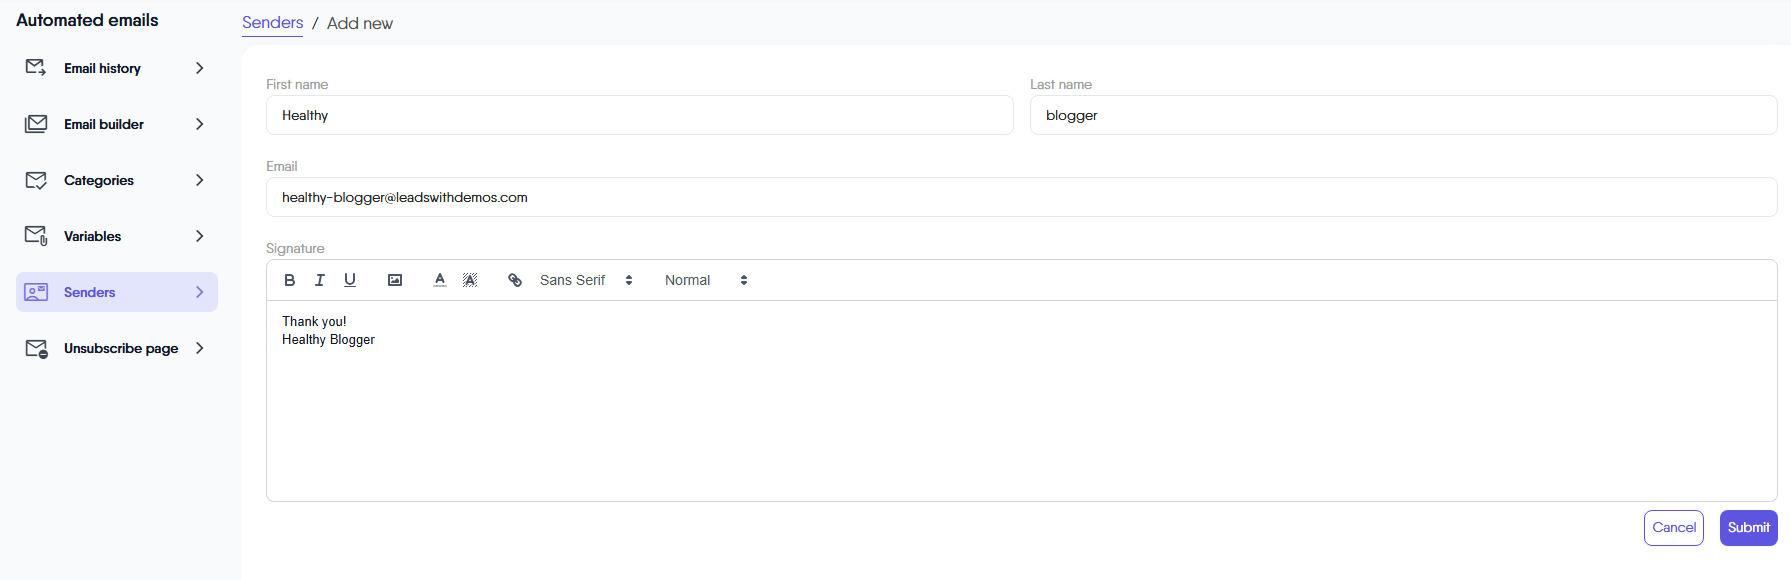Submit the new sender form
The height and width of the screenshot is (580, 1791).
[1748, 528]
